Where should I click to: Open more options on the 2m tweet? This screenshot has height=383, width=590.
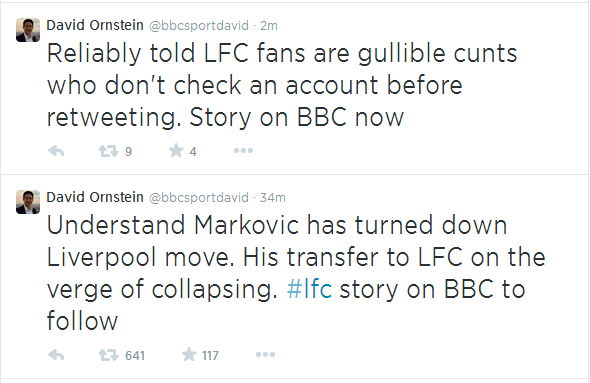click(x=243, y=151)
